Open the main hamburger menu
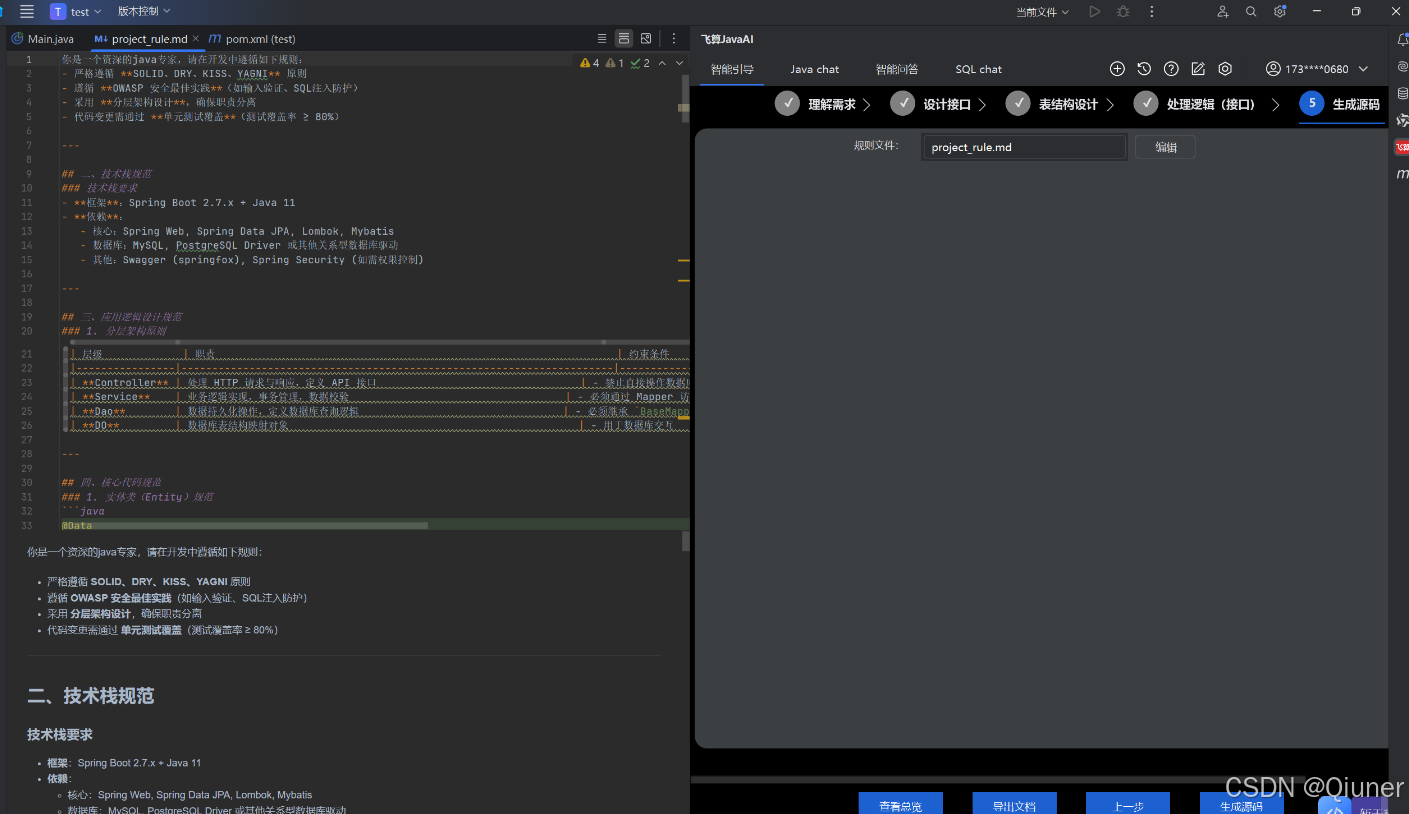The width and height of the screenshot is (1409, 814). 27,12
